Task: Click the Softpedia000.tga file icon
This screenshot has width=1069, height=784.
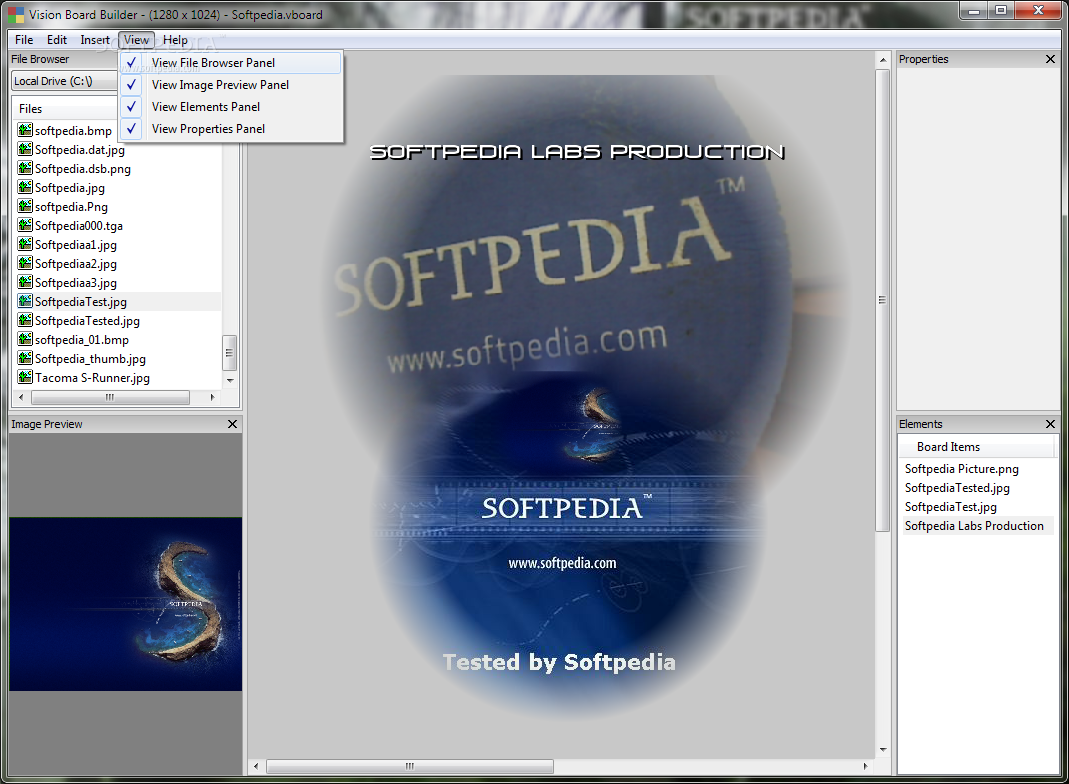Action: pyautogui.click(x=25, y=225)
